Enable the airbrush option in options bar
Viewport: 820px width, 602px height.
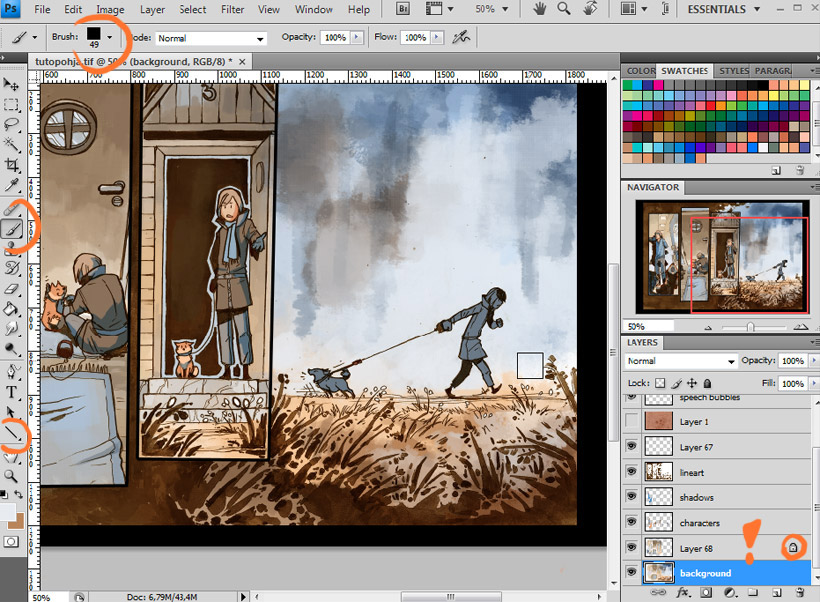pos(460,37)
